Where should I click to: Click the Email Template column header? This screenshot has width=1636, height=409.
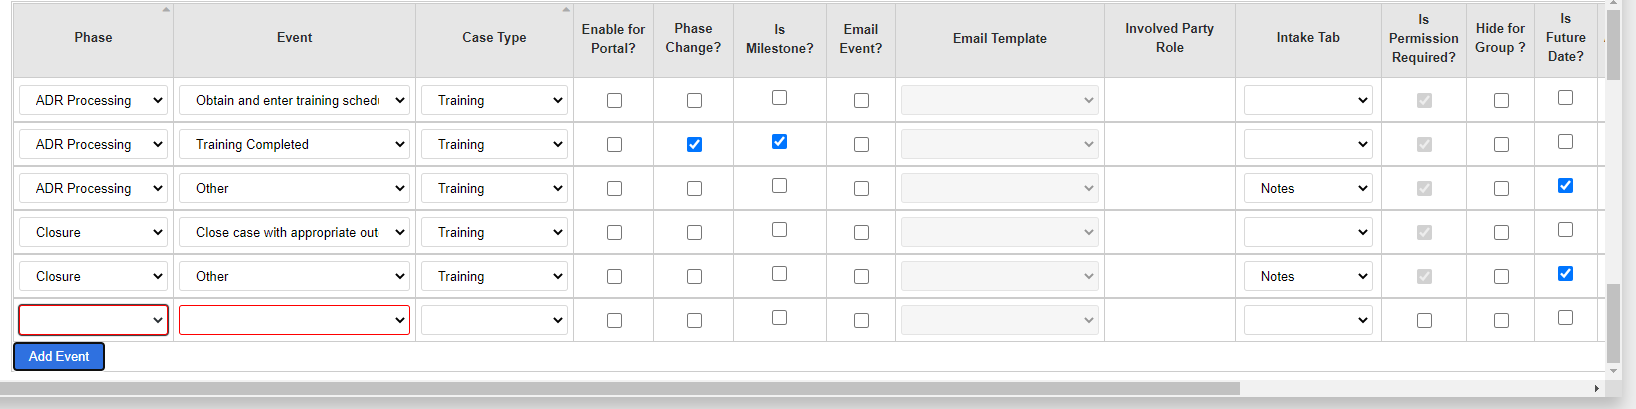pyautogui.click(x=1000, y=38)
